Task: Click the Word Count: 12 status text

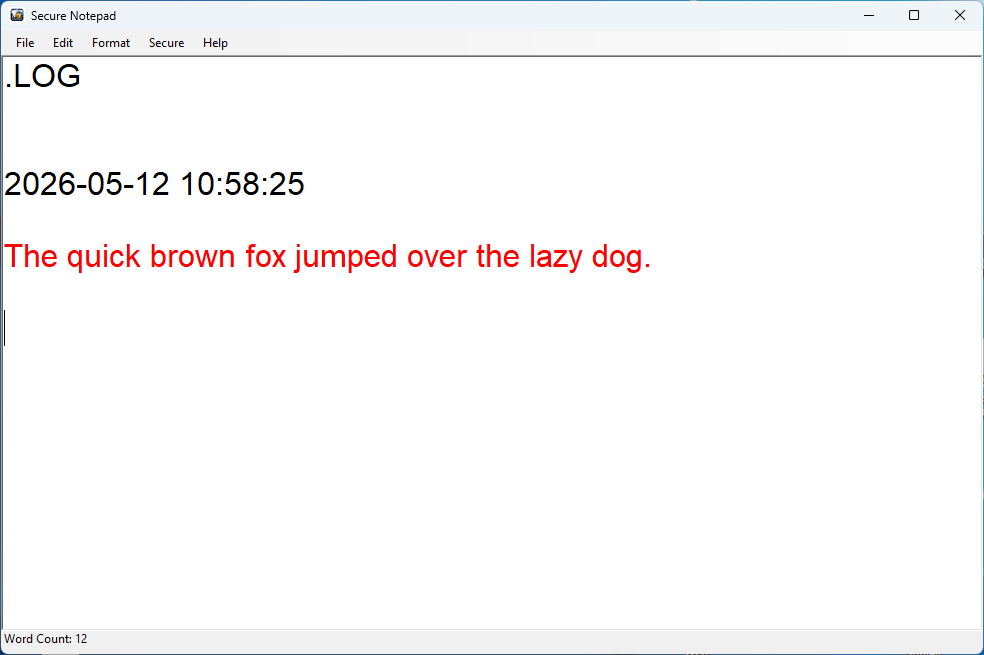Action: (46, 639)
